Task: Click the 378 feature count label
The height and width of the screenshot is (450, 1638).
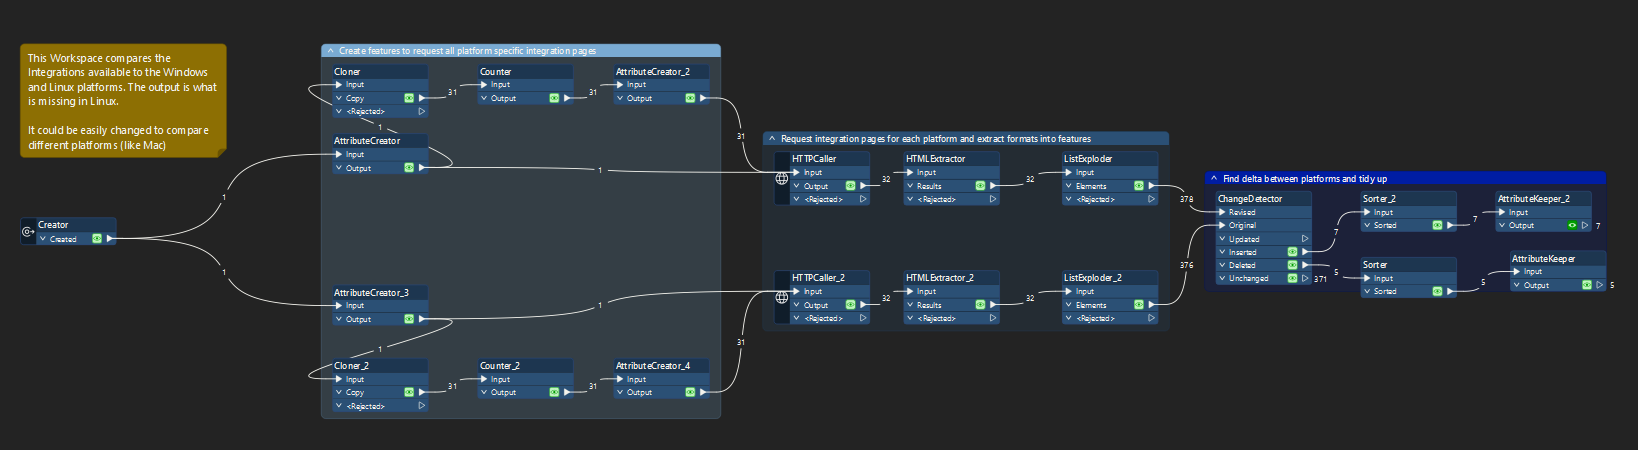Action: 1186,199
